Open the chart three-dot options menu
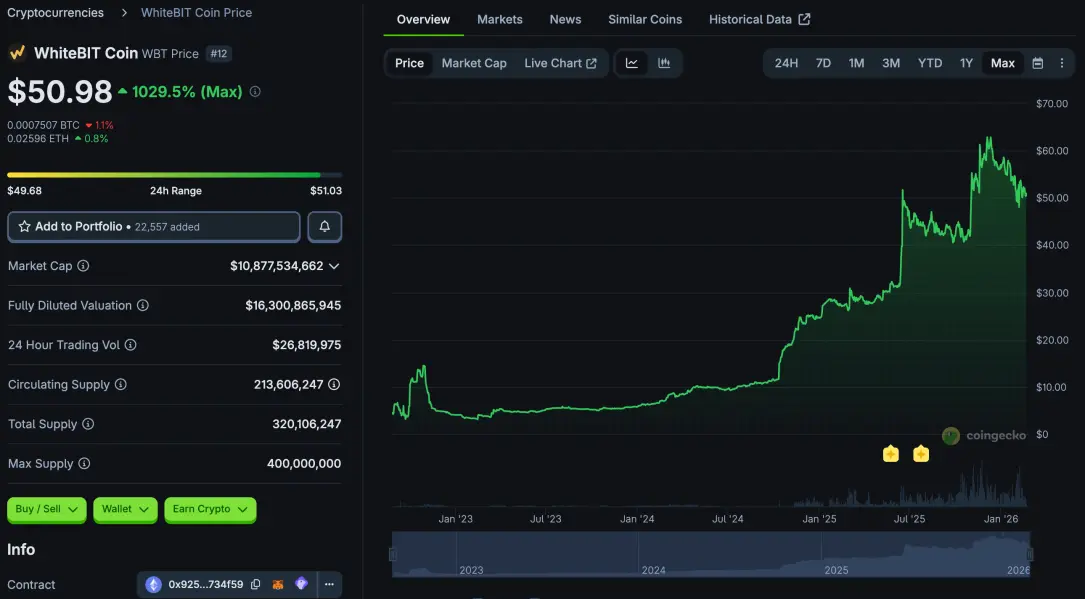The image size is (1085, 599). pyautogui.click(x=1061, y=63)
